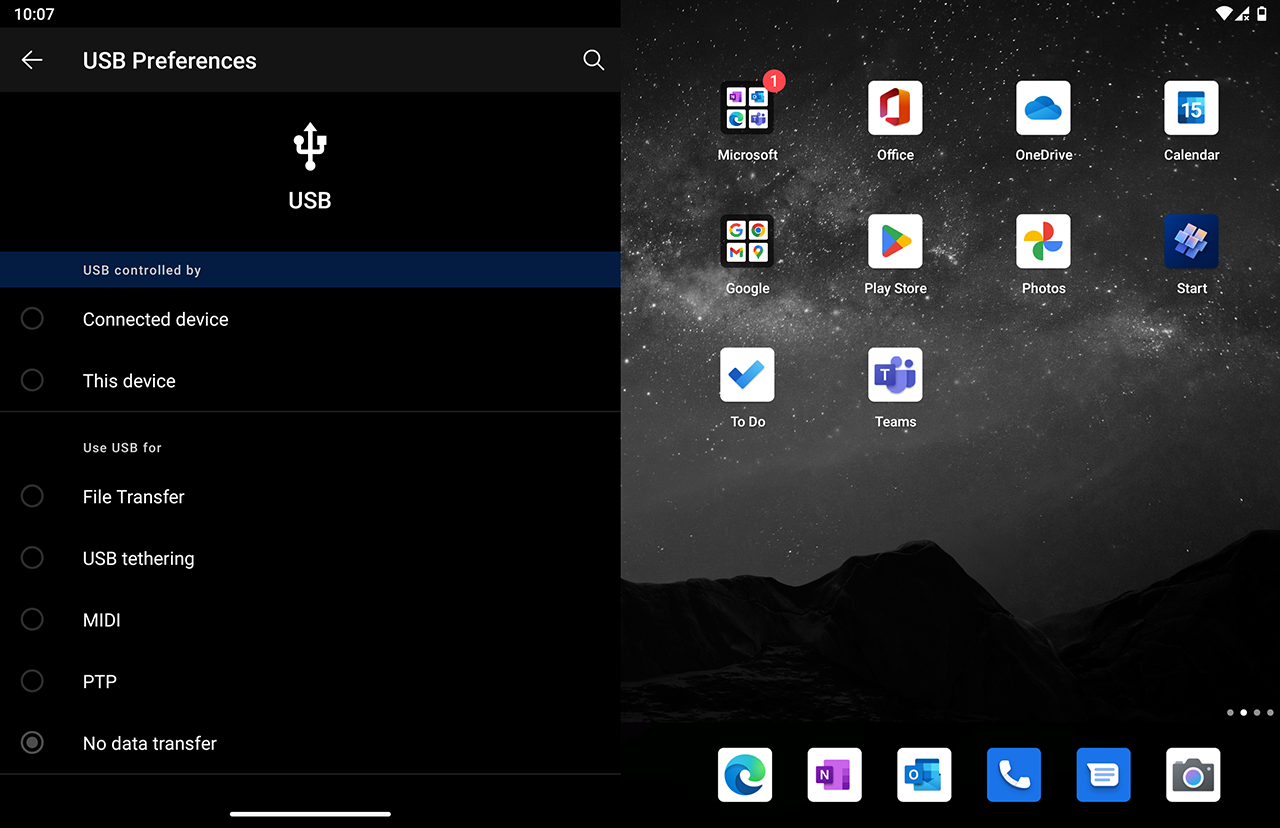Tap the Wi-Fi status icon

1224,13
